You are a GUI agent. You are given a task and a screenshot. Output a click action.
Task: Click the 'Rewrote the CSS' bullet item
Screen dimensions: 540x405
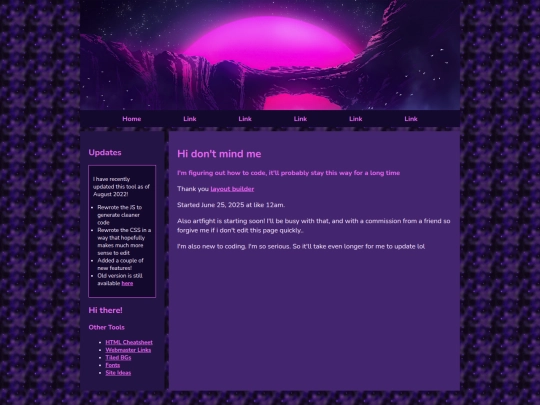[x=124, y=241]
